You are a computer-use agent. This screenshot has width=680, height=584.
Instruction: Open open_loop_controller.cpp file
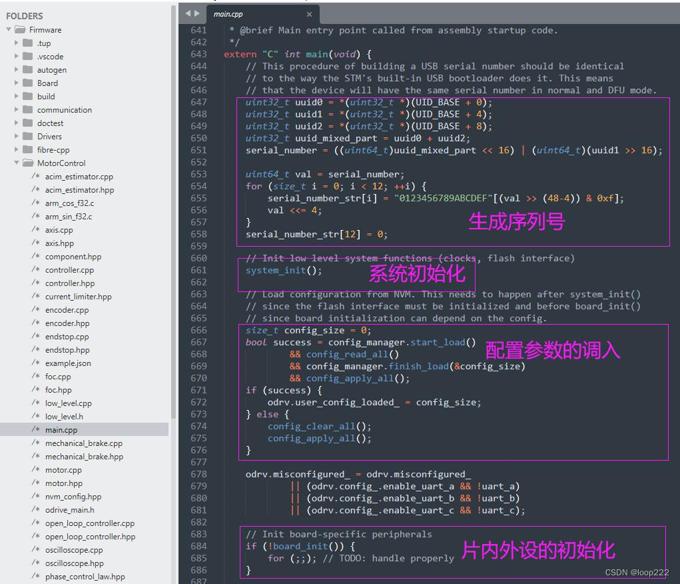point(90,523)
